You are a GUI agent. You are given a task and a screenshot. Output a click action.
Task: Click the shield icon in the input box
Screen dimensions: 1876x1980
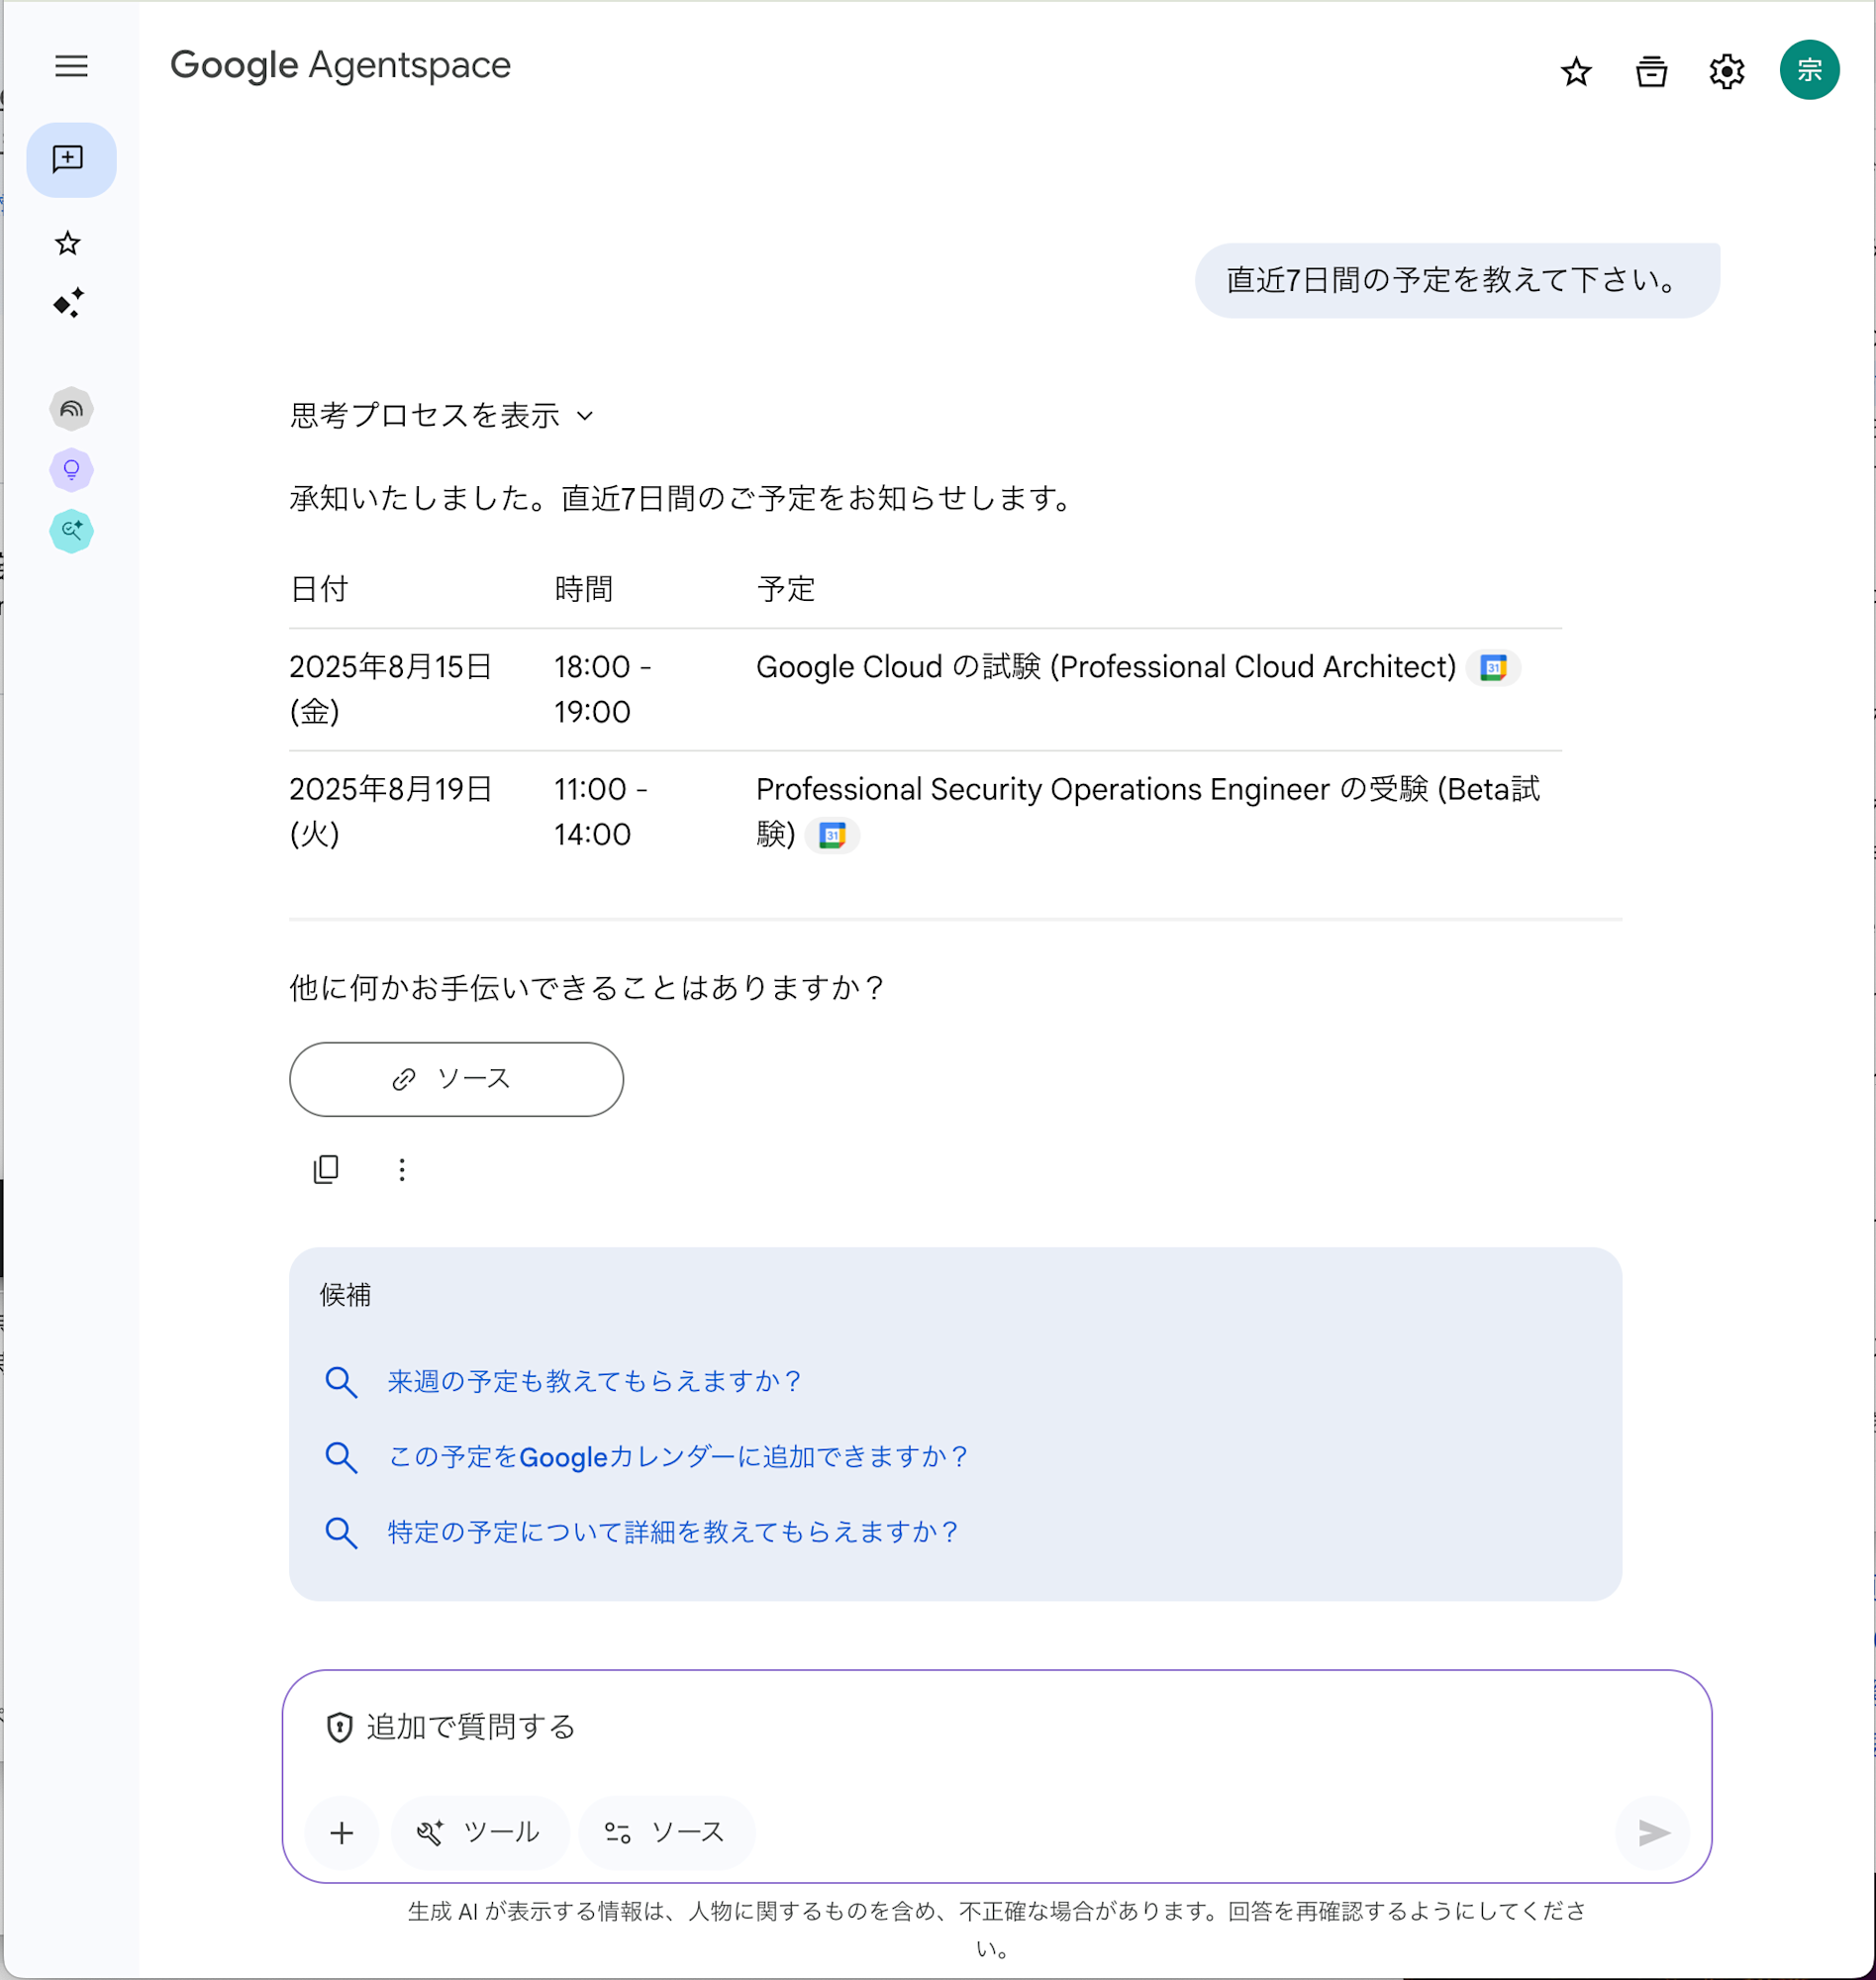coord(340,1727)
